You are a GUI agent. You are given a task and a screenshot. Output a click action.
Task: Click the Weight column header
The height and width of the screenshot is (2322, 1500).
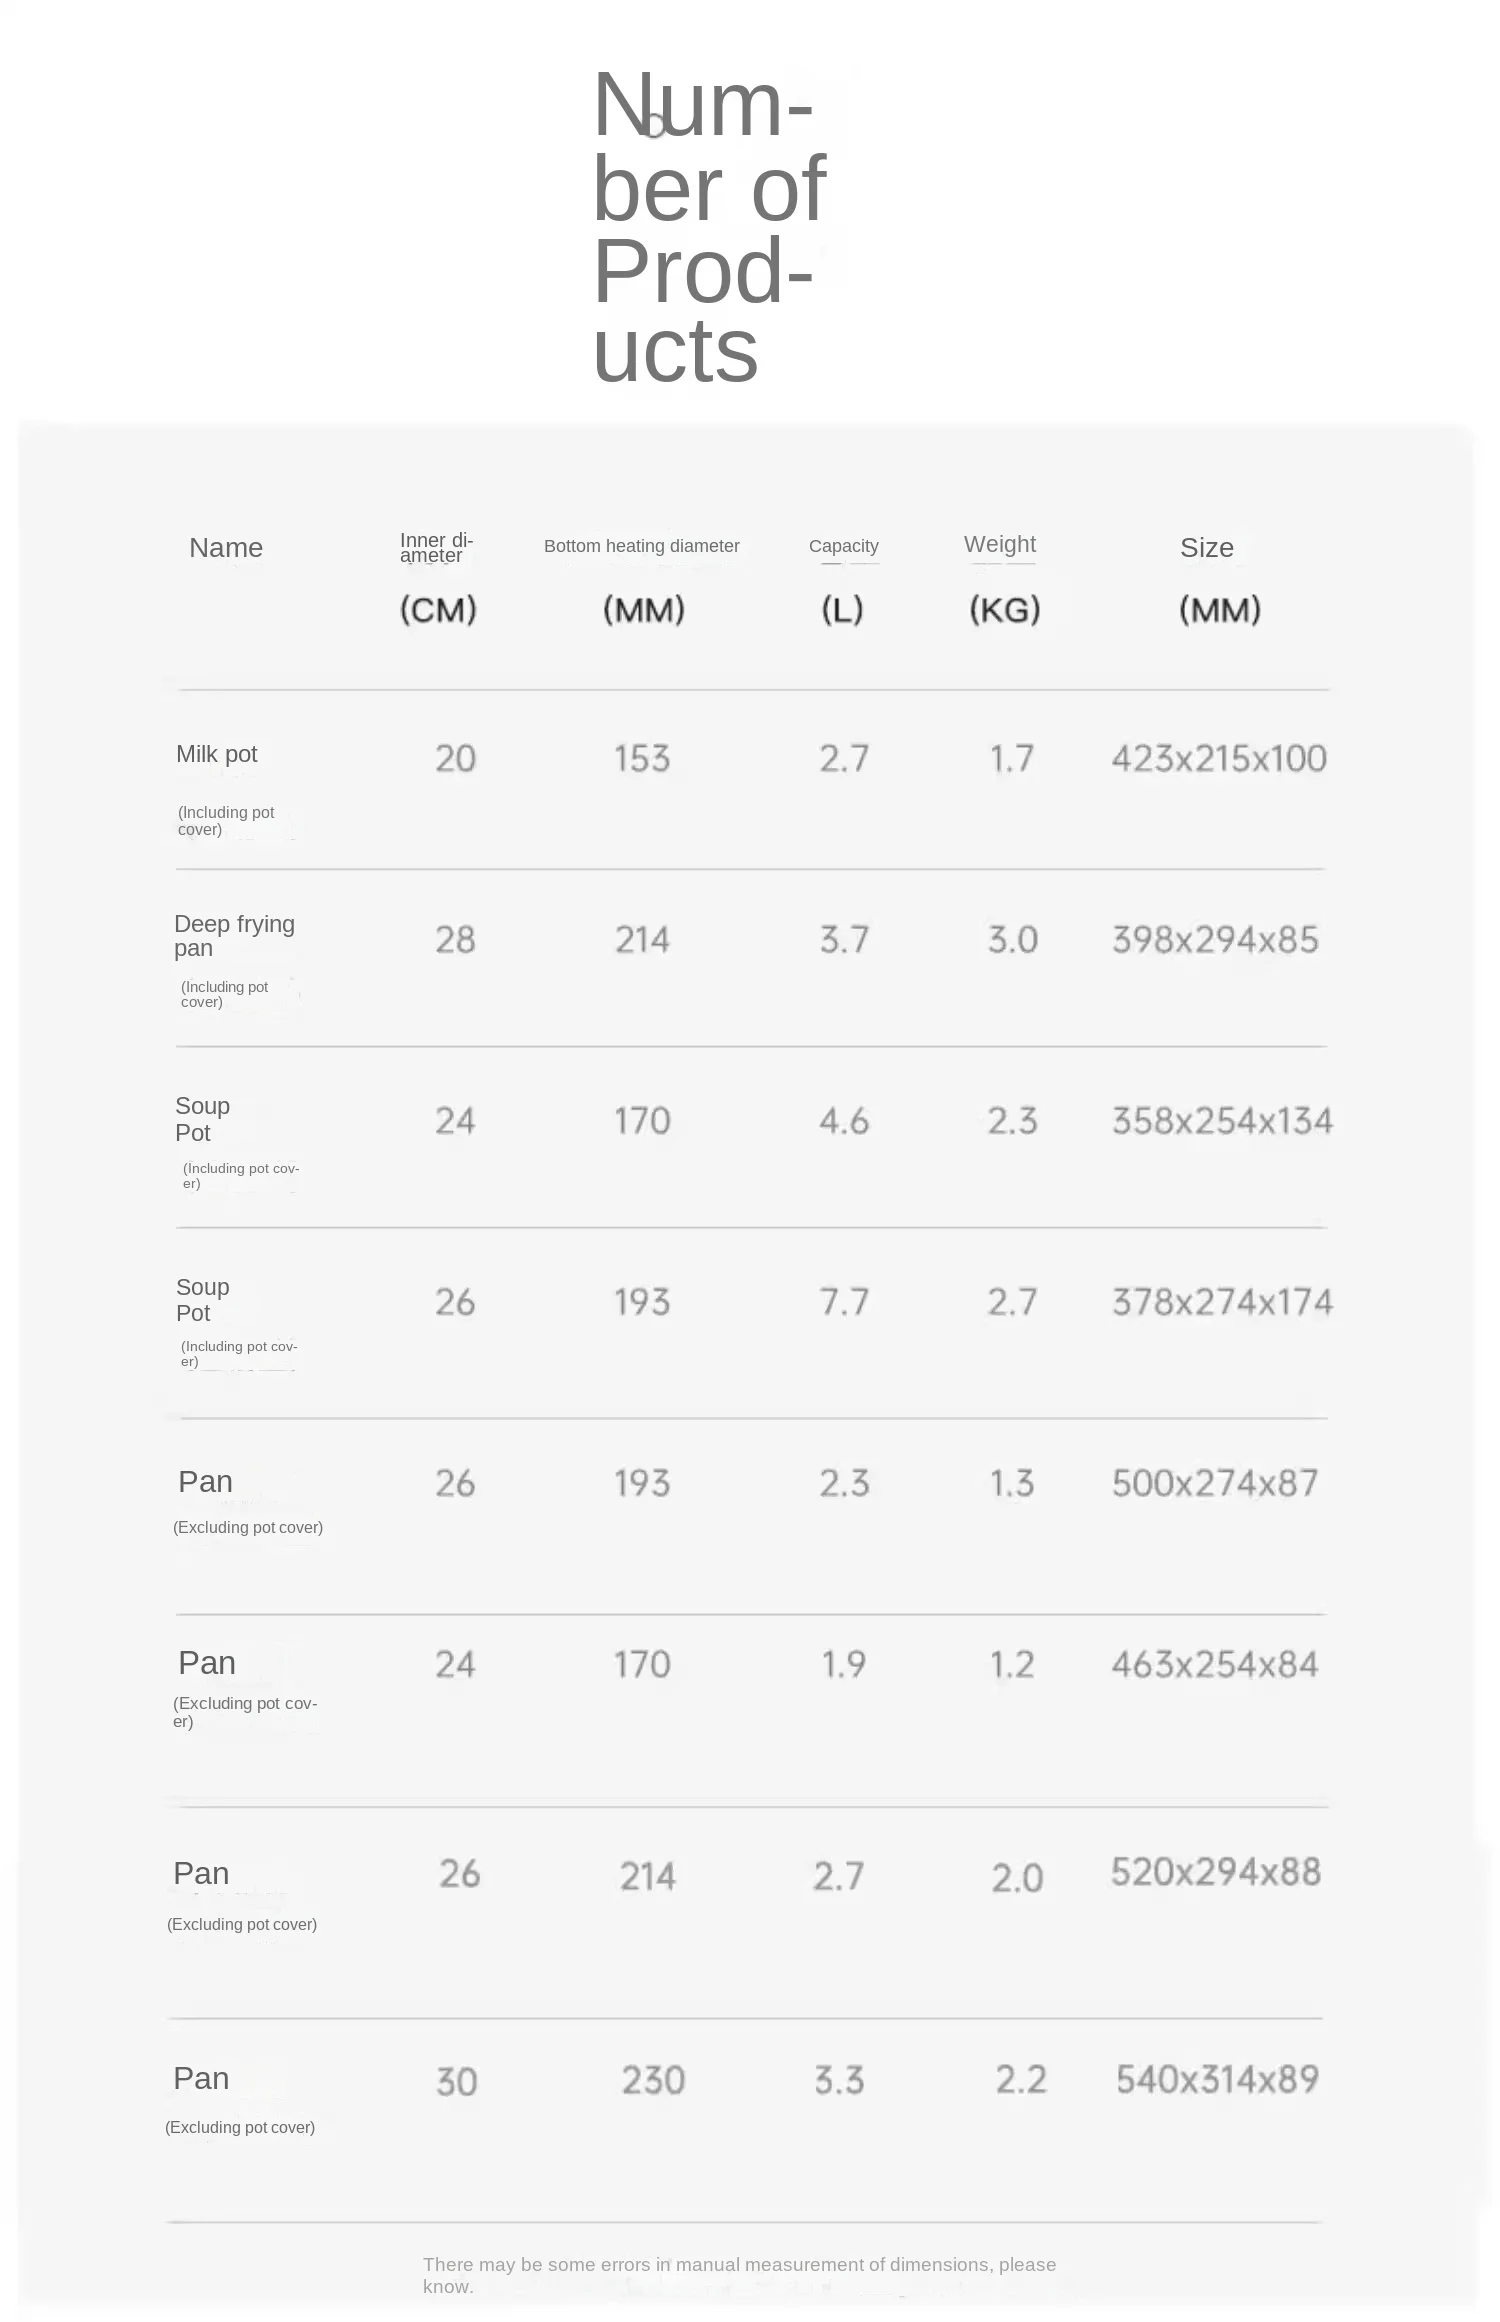click(x=999, y=545)
